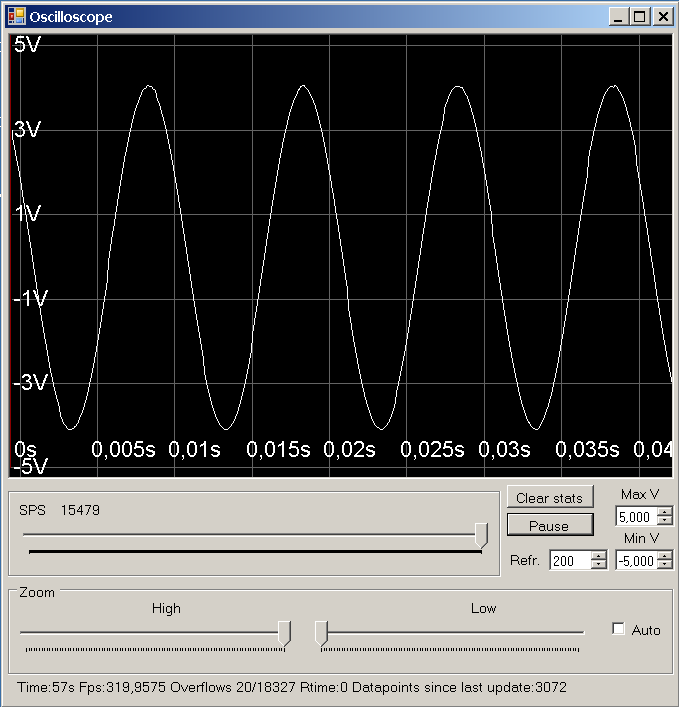Increase Refr. value with up arrow

point(599,556)
